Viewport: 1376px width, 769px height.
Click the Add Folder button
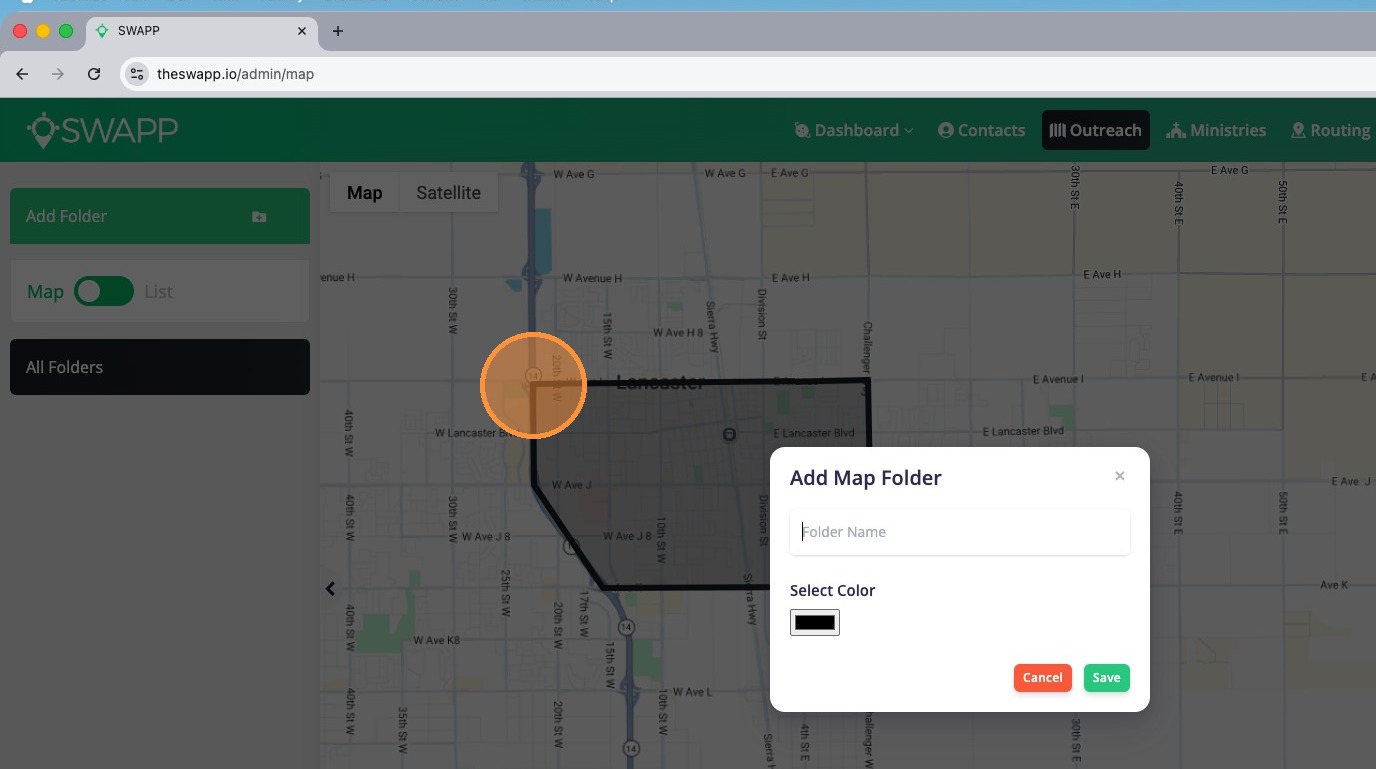pos(160,216)
